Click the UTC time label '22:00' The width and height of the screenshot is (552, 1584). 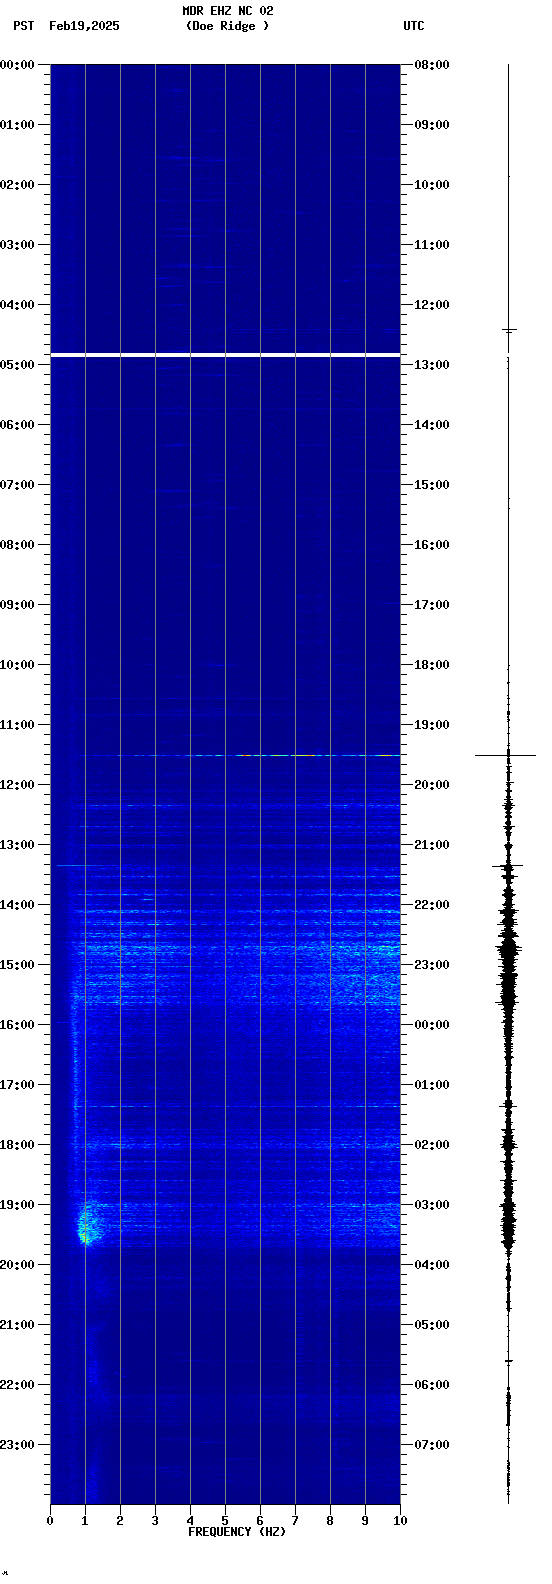[x=432, y=905]
